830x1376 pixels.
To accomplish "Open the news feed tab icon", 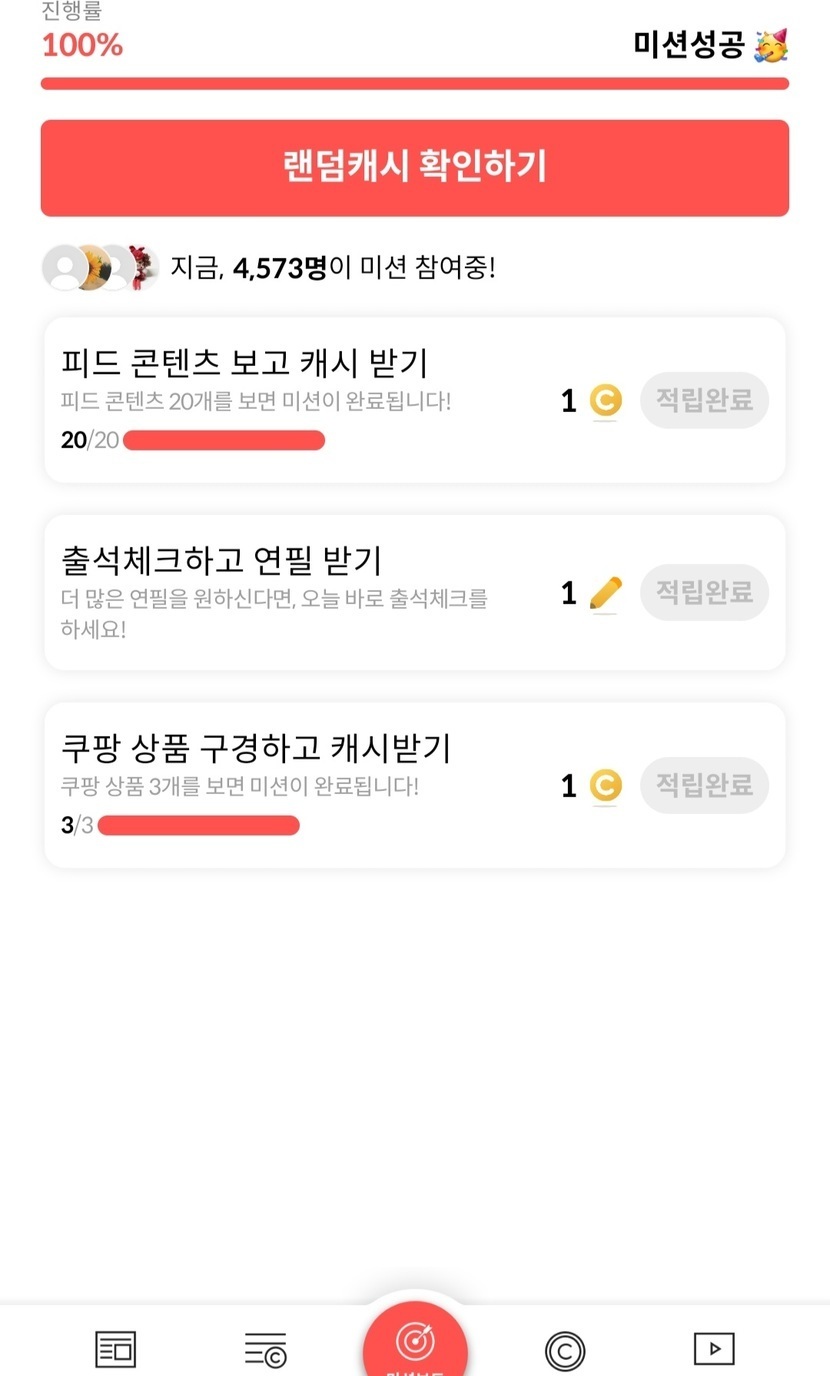I will tap(115, 1349).
